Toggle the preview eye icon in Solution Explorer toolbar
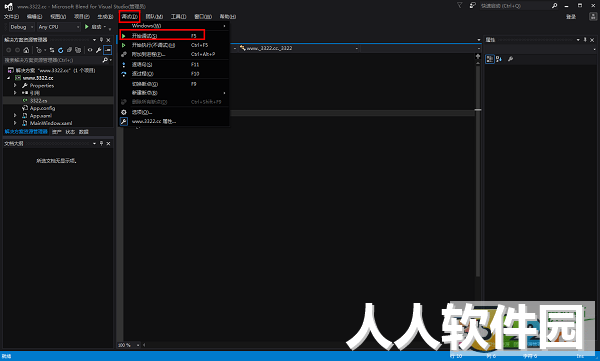This screenshot has width=600, height=361. 90,50
